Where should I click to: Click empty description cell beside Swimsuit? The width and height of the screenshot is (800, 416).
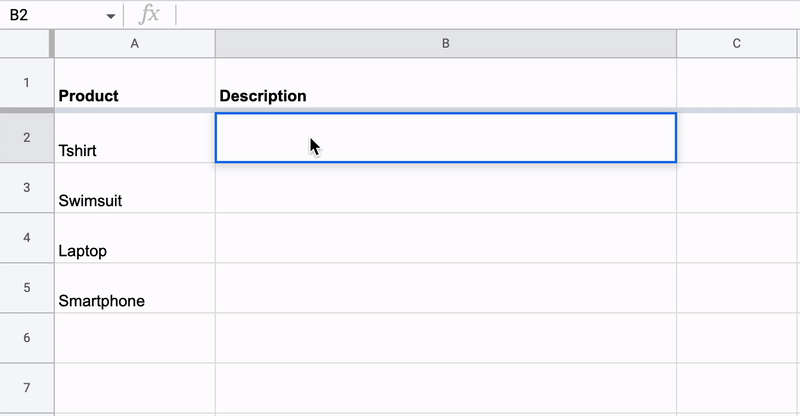tap(446, 188)
